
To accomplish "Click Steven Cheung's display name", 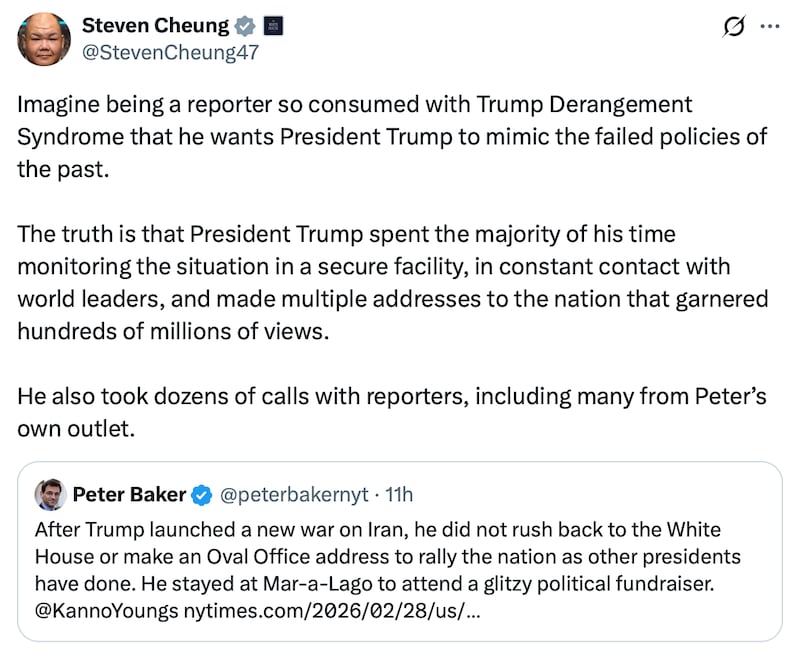I will pyautogui.click(x=157, y=26).
